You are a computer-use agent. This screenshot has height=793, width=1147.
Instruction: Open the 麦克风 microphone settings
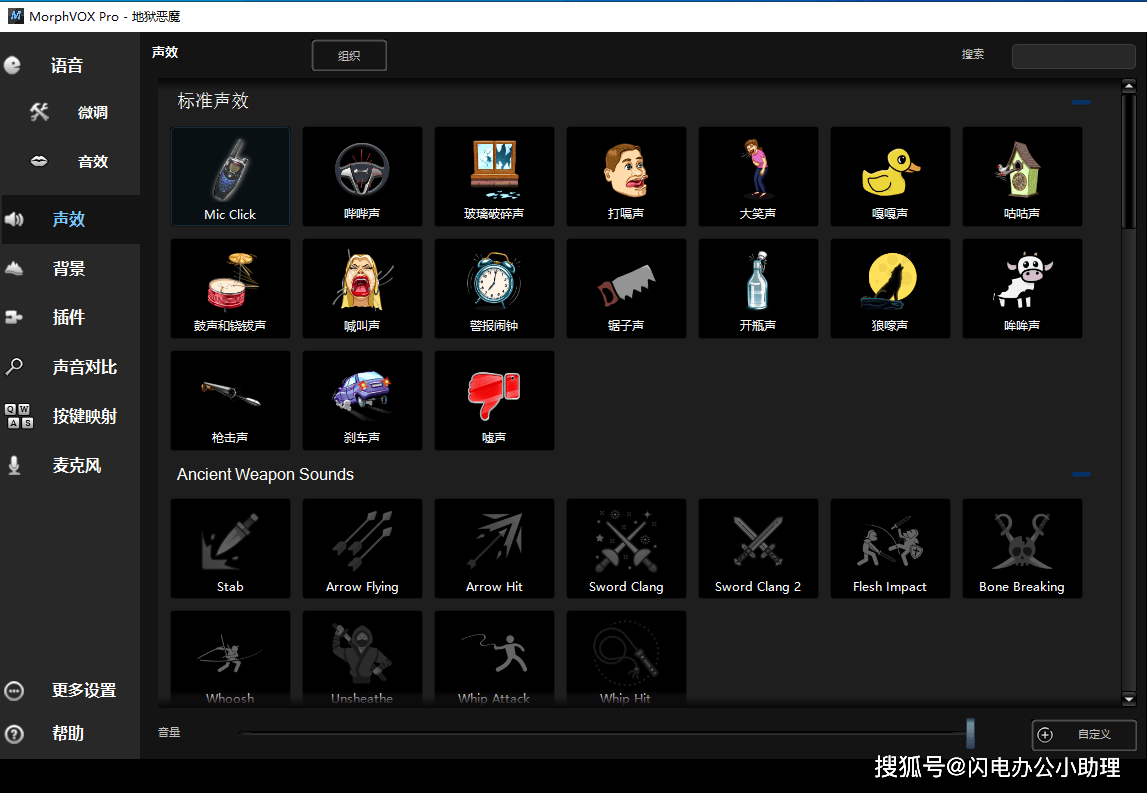pos(69,465)
